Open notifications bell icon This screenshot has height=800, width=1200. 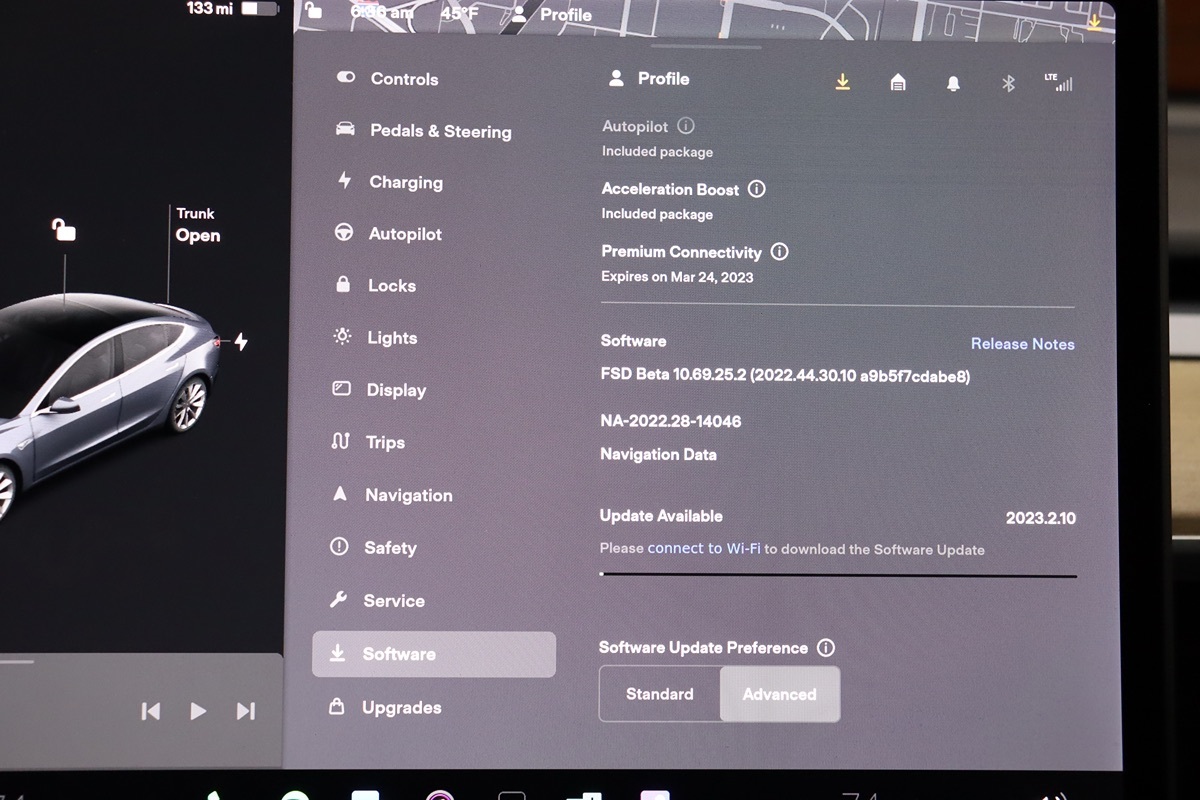pos(953,84)
